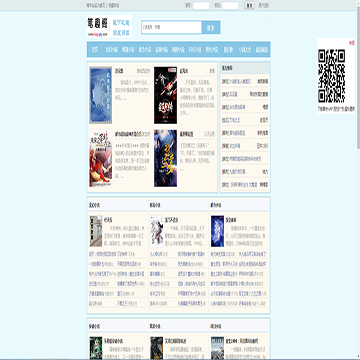360x360 pixels.
Task: Click the user registration link in top bar
Action: tap(263, 6)
